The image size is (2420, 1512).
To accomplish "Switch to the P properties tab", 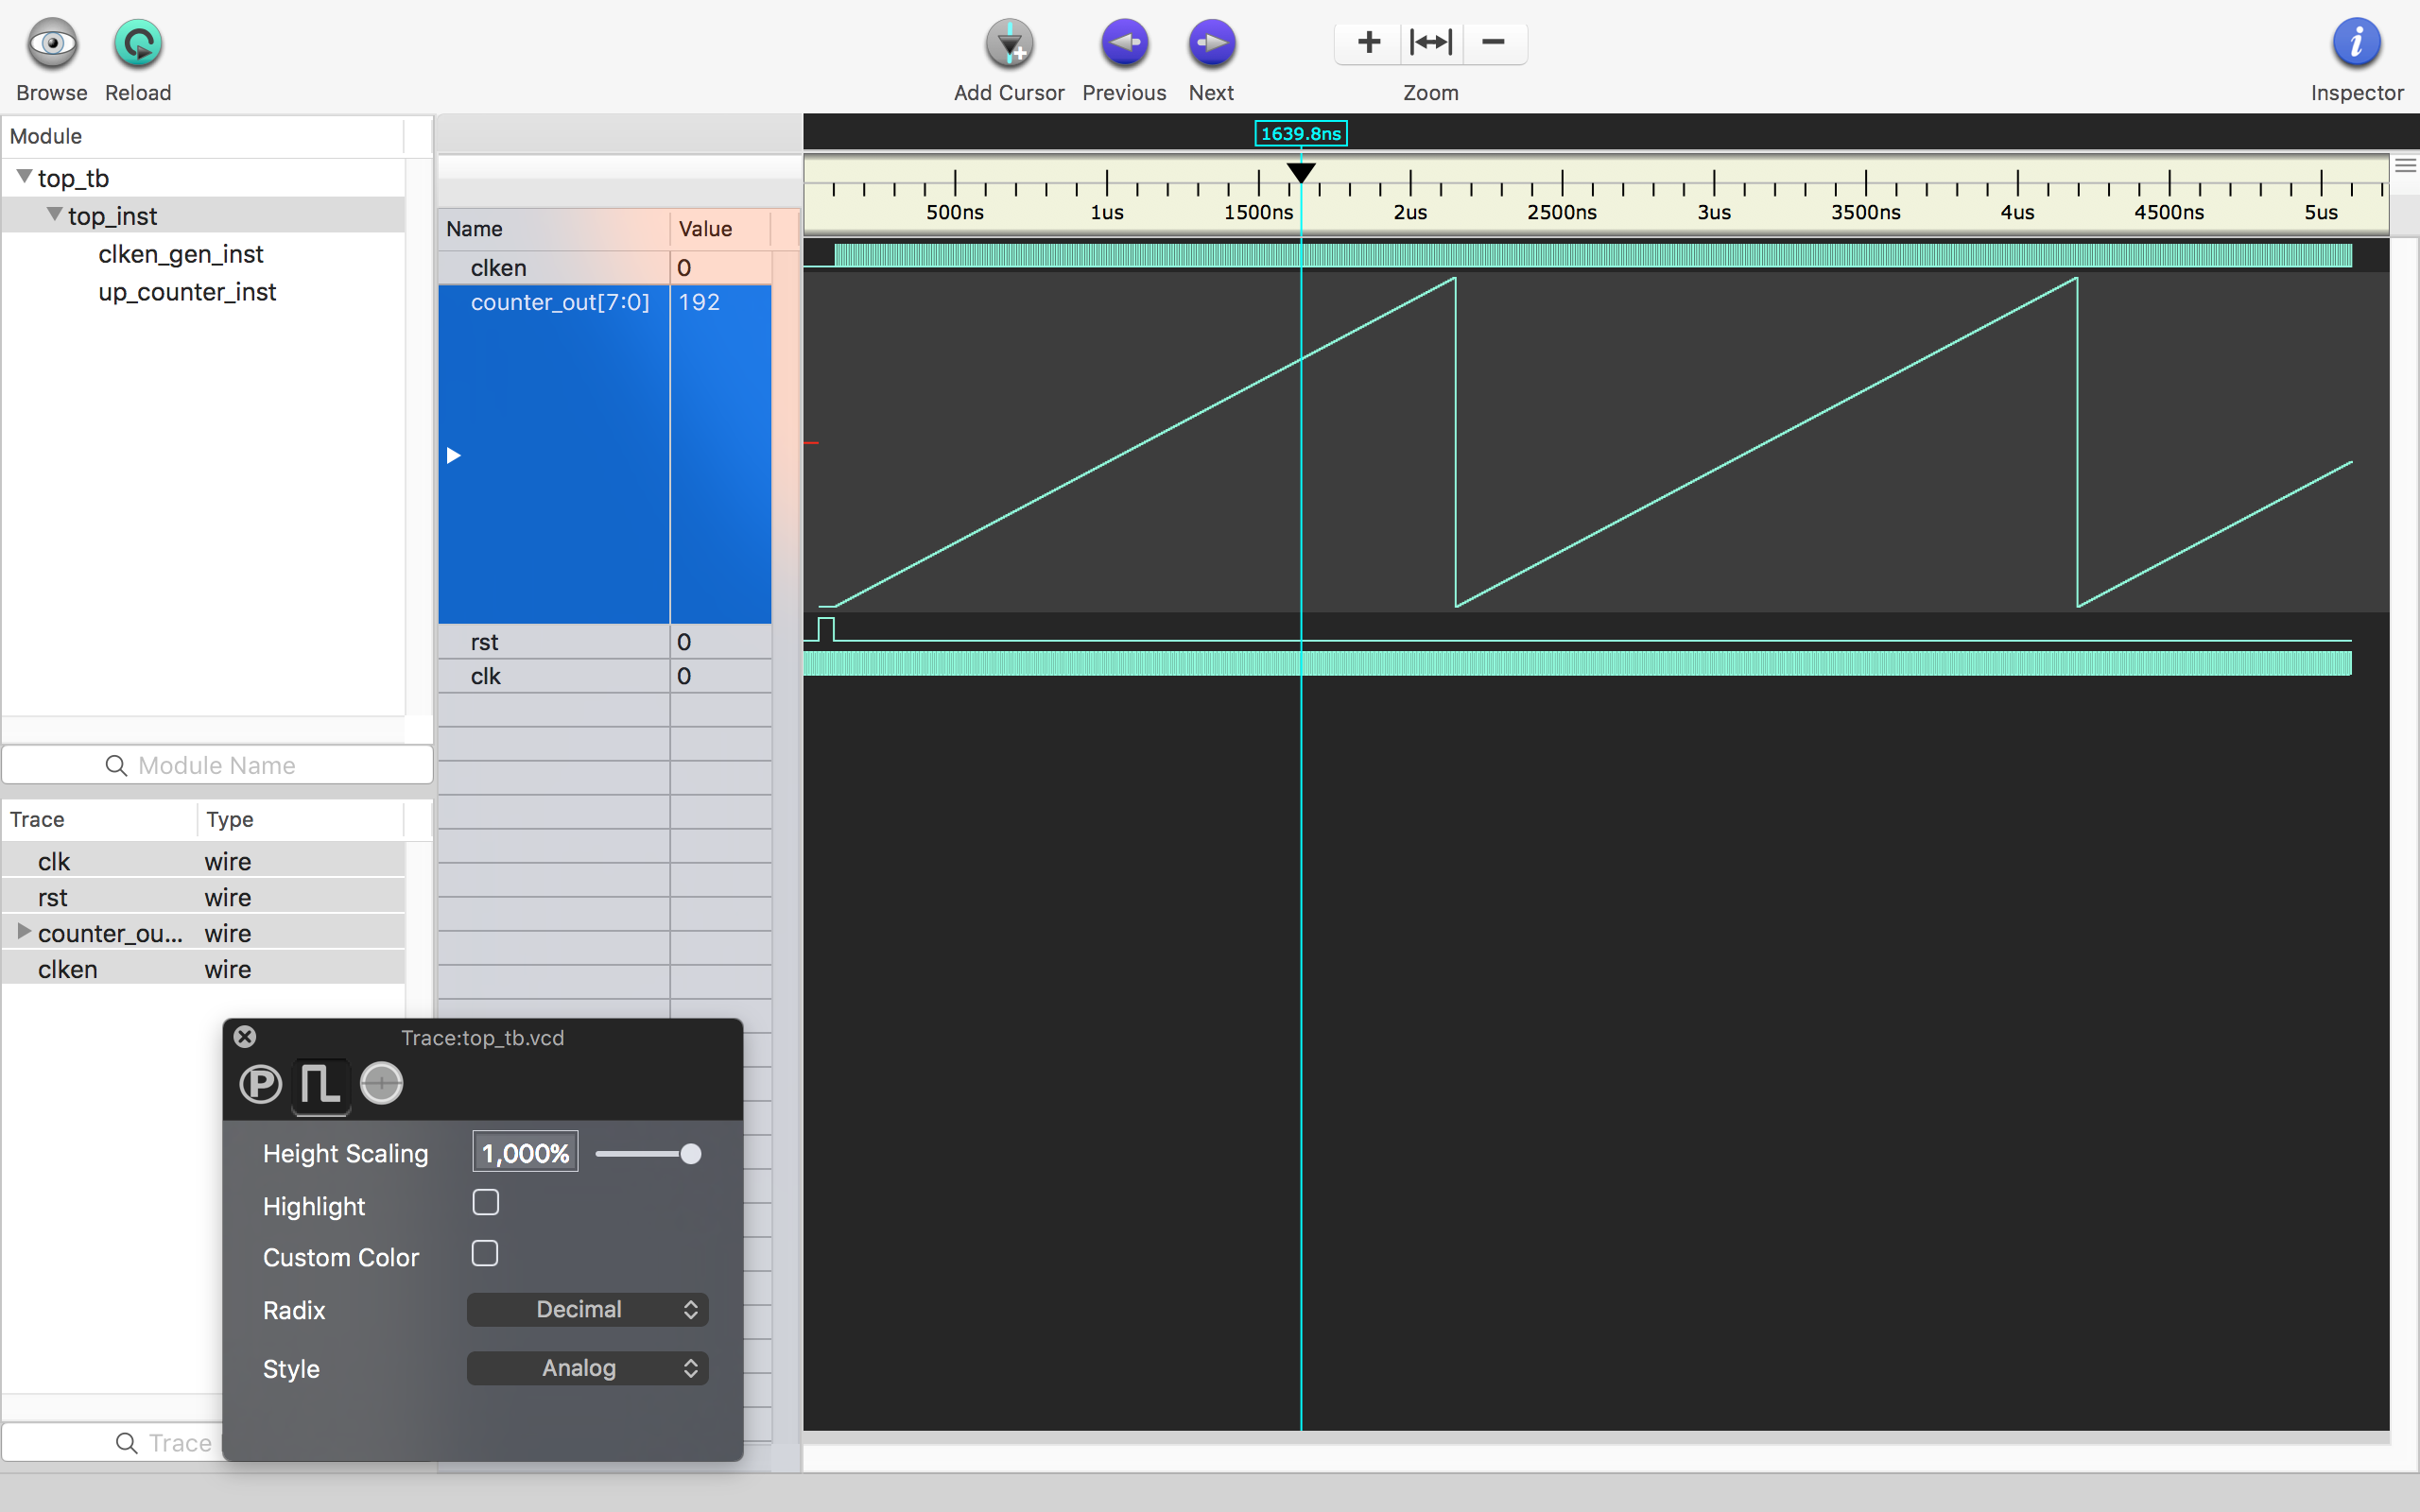I will pyautogui.click(x=261, y=1084).
